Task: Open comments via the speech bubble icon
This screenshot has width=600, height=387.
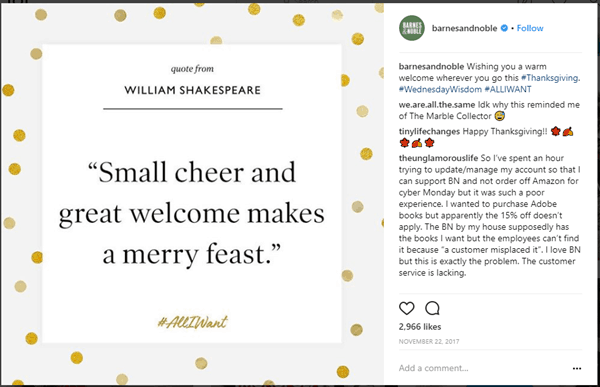Action: tap(432, 308)
